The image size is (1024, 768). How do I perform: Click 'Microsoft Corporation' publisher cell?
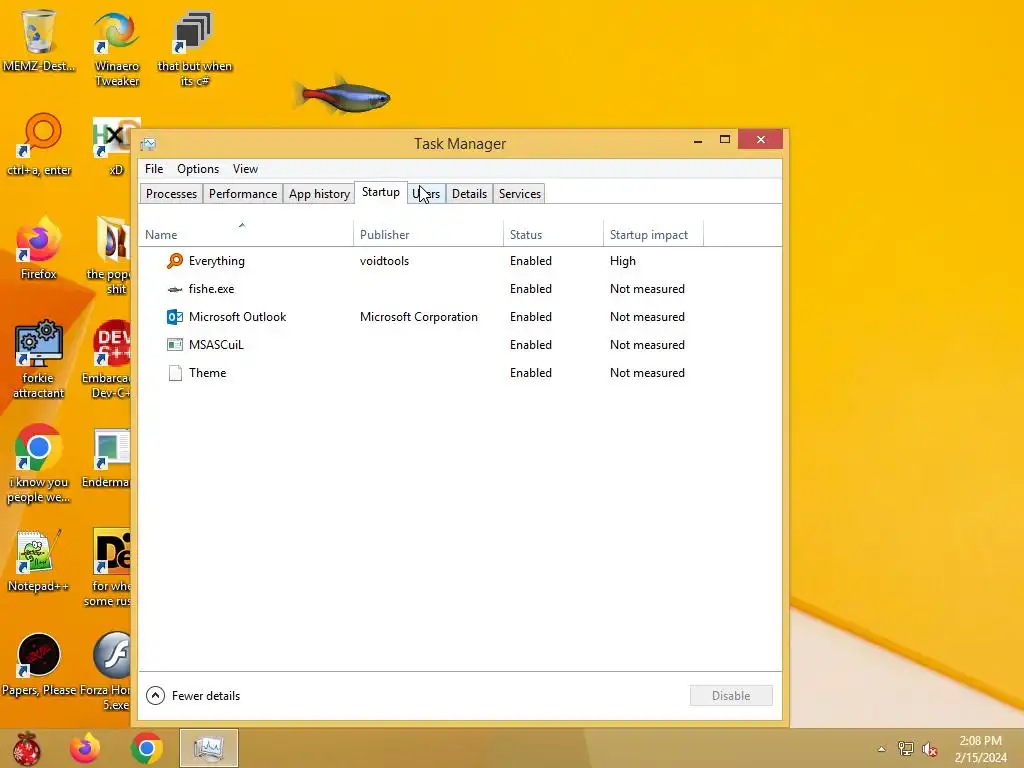coord(419,317)
